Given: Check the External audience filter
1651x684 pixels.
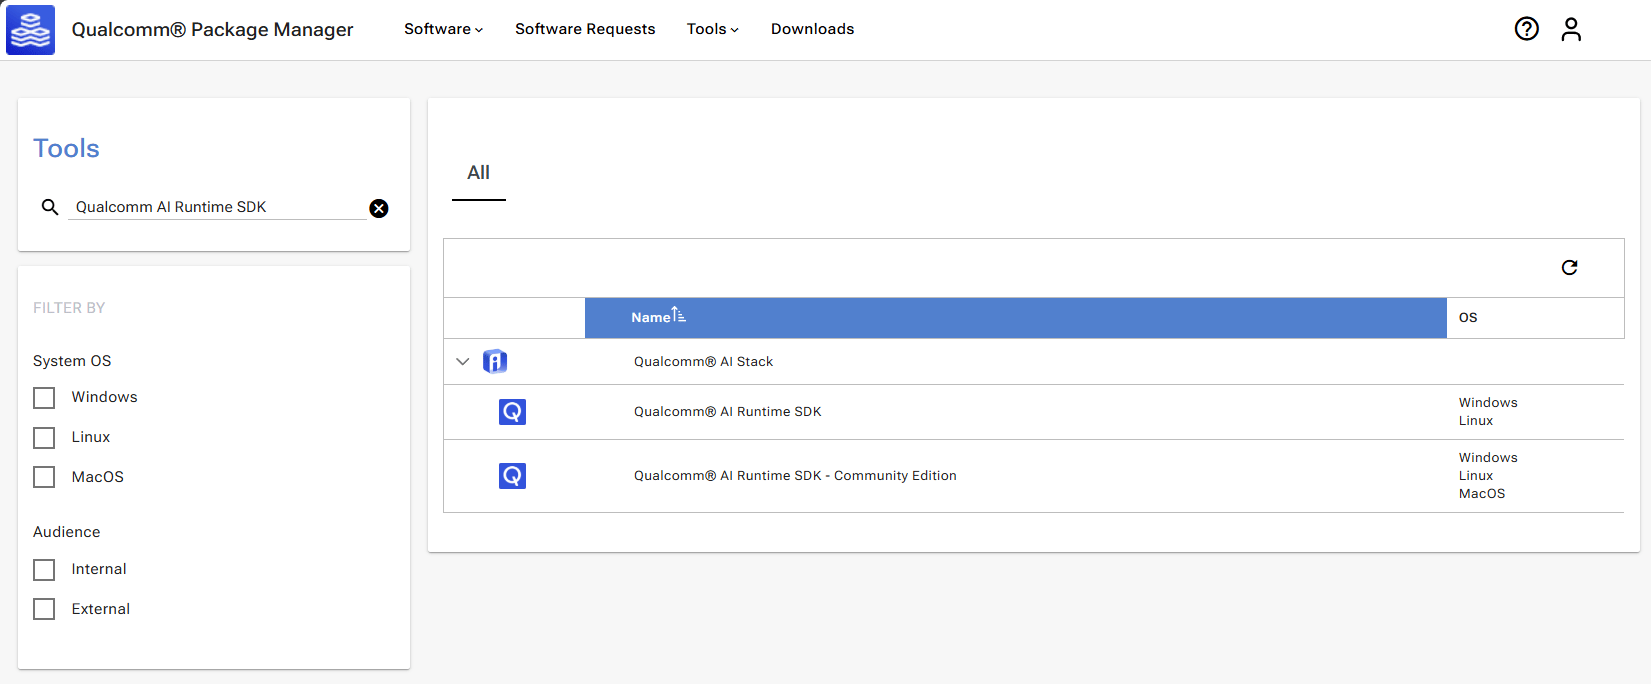Looking at the screenshot, I should click(44, 609).
